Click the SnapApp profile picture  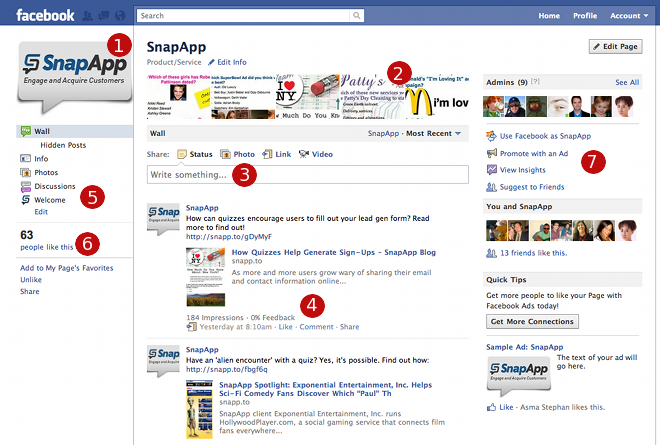pos(75,78)
